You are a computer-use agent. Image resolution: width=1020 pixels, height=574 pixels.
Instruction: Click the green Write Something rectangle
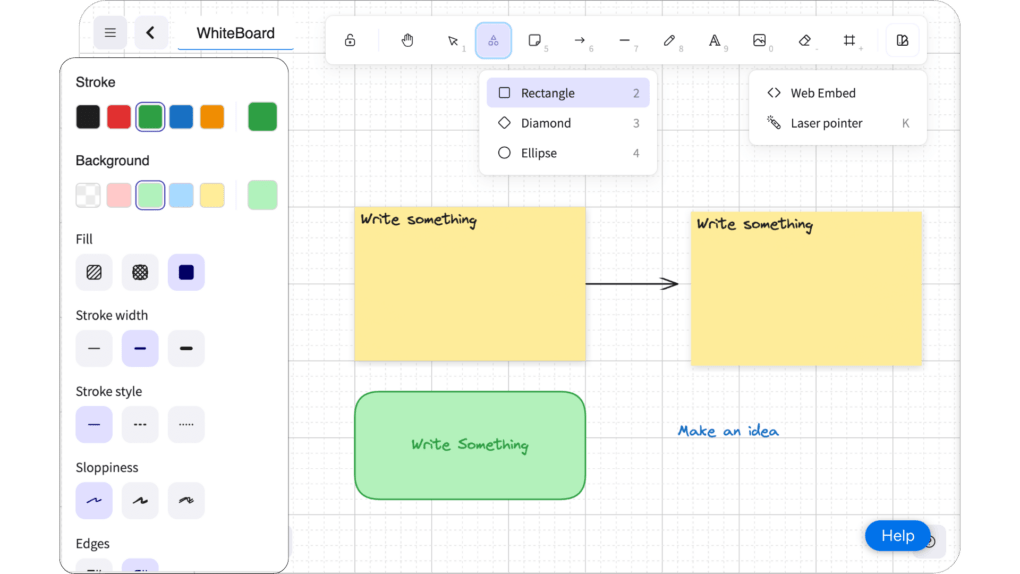(469, 445)
